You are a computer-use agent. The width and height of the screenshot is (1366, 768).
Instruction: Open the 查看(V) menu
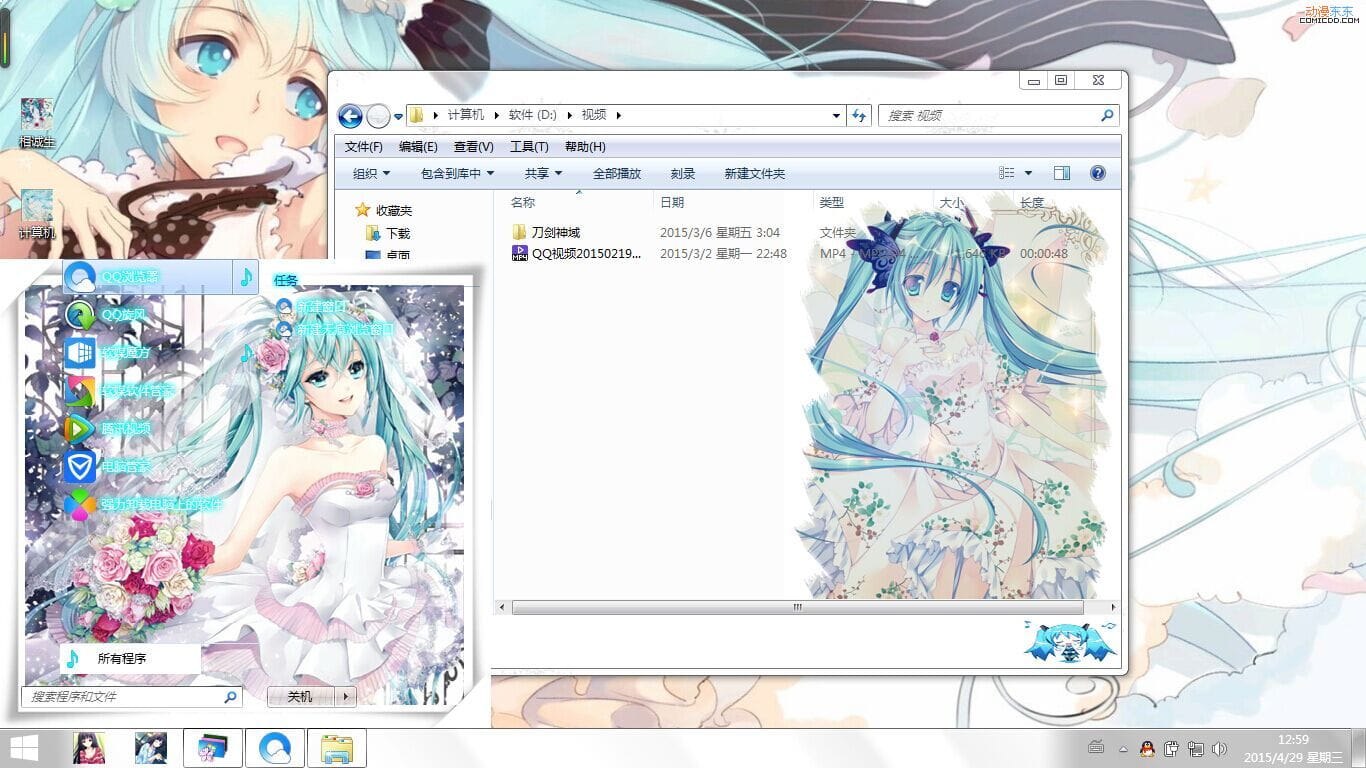474,147
